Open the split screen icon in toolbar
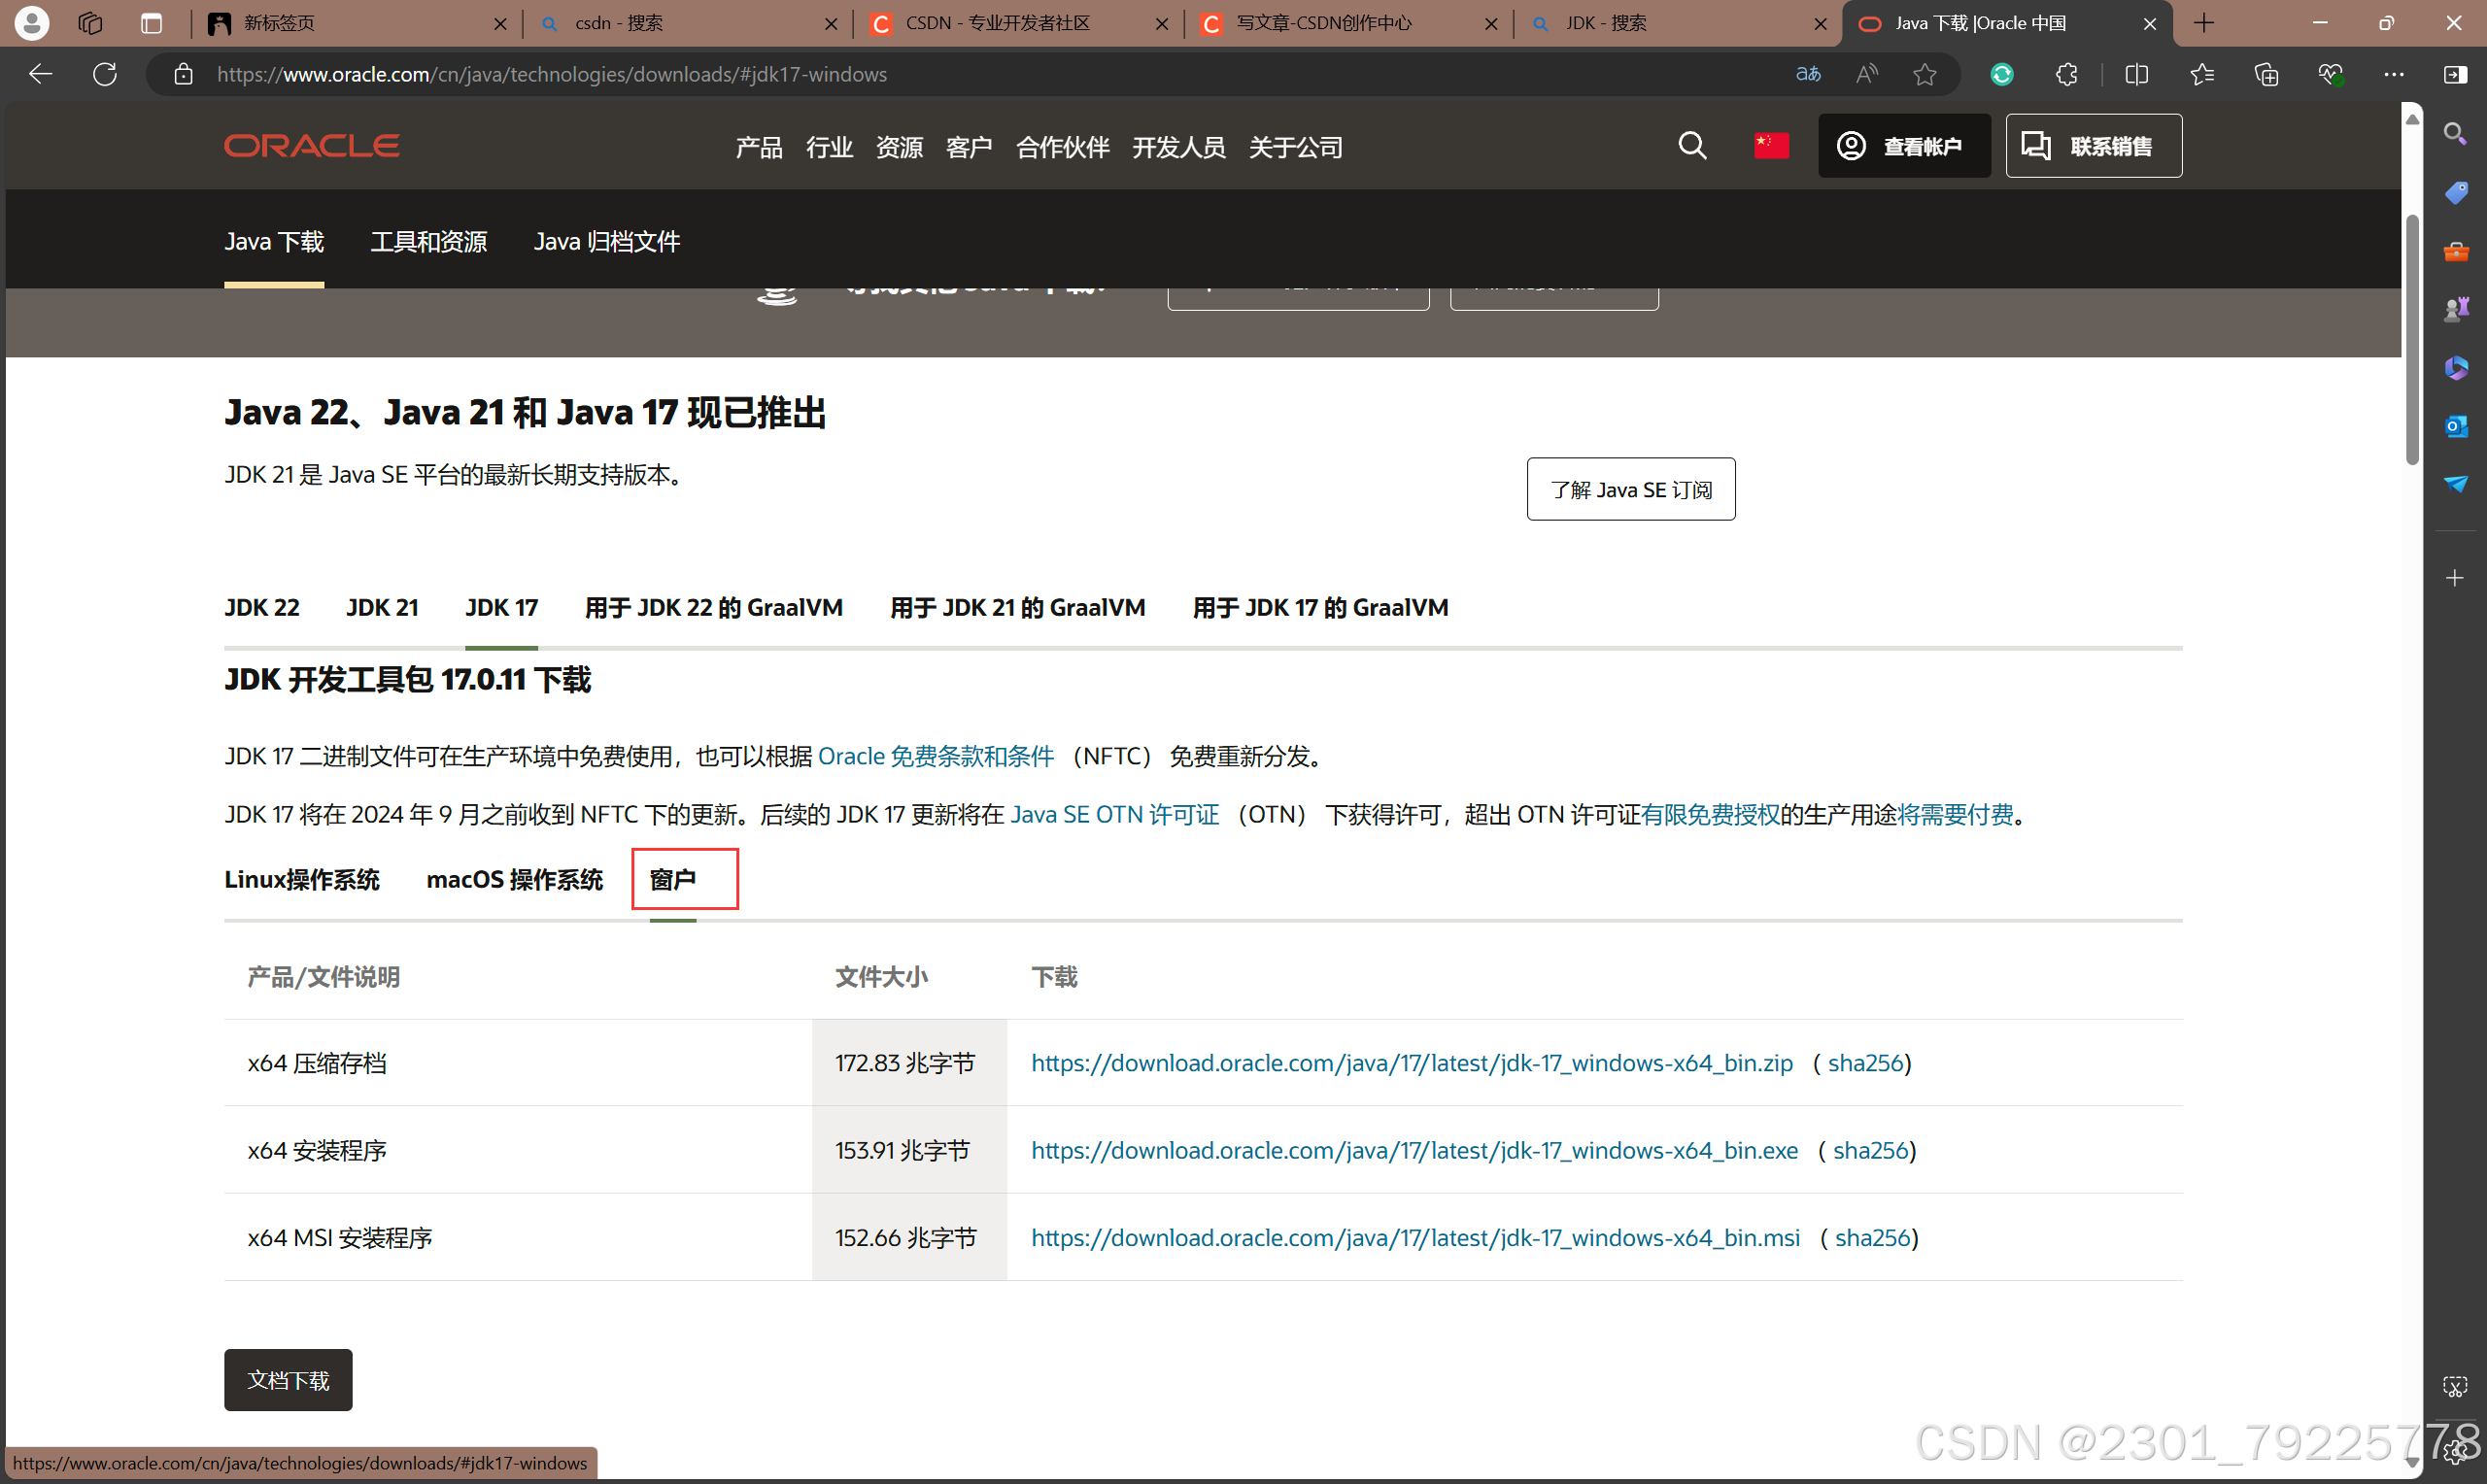 [2136, 74]
